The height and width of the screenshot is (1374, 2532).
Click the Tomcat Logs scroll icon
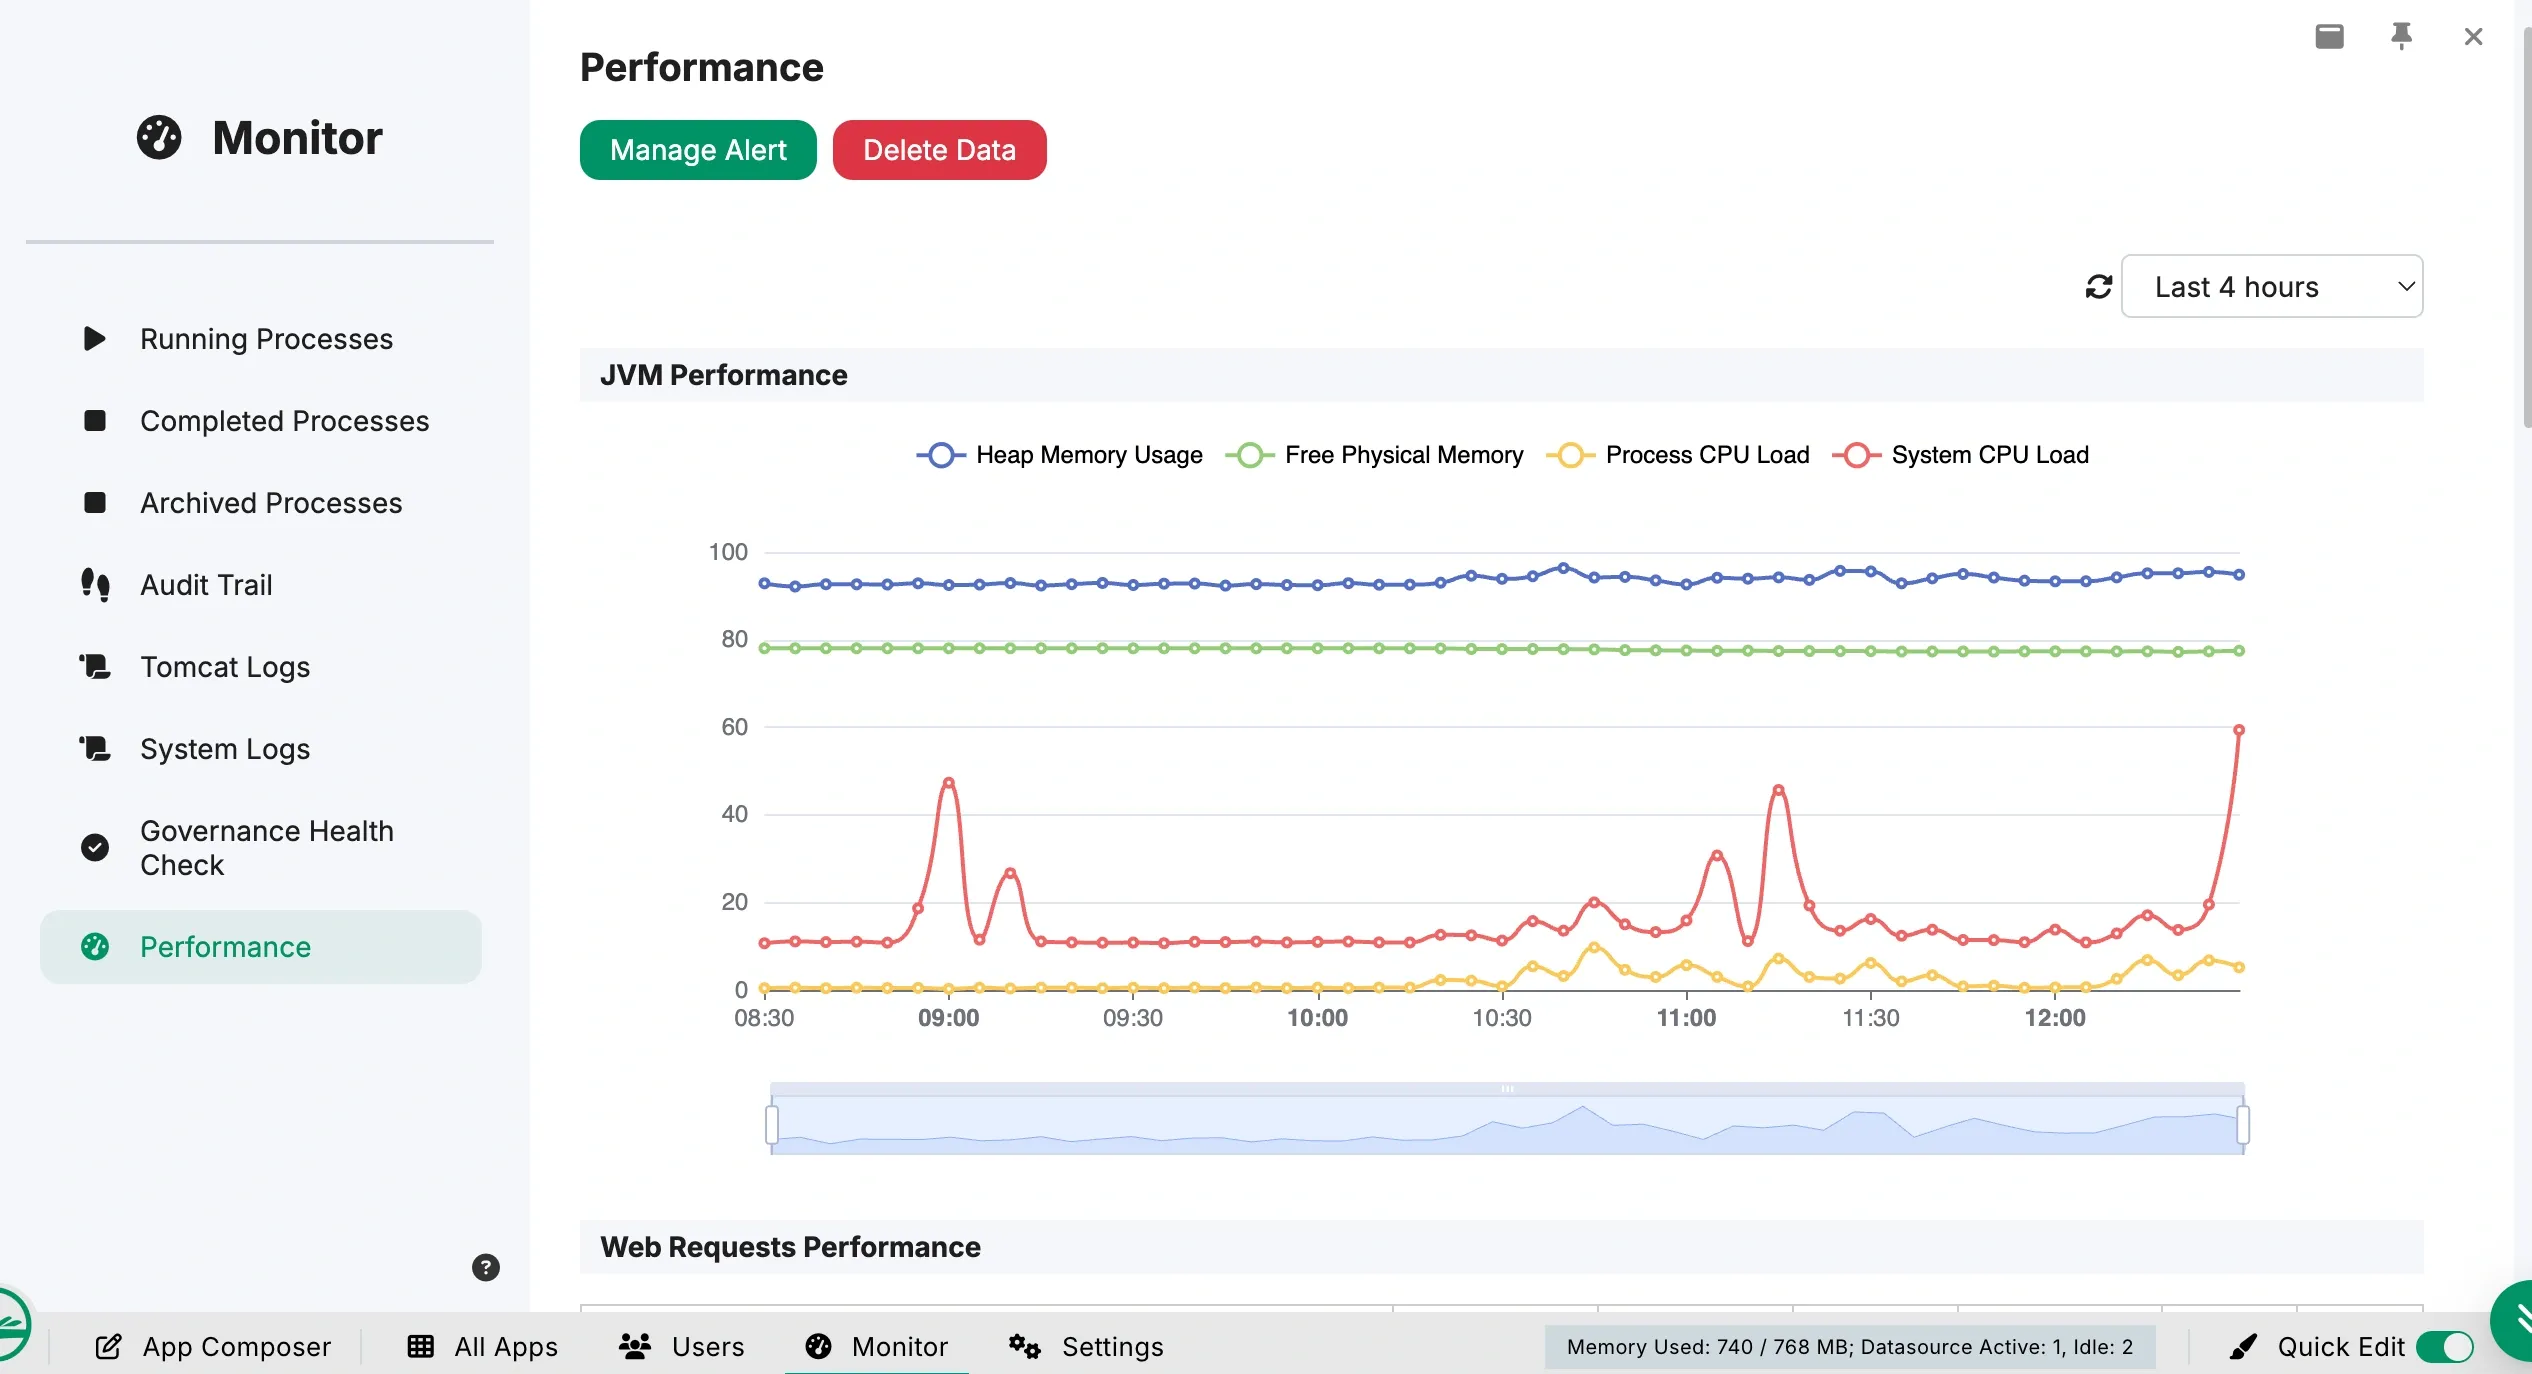click(95, 667)
